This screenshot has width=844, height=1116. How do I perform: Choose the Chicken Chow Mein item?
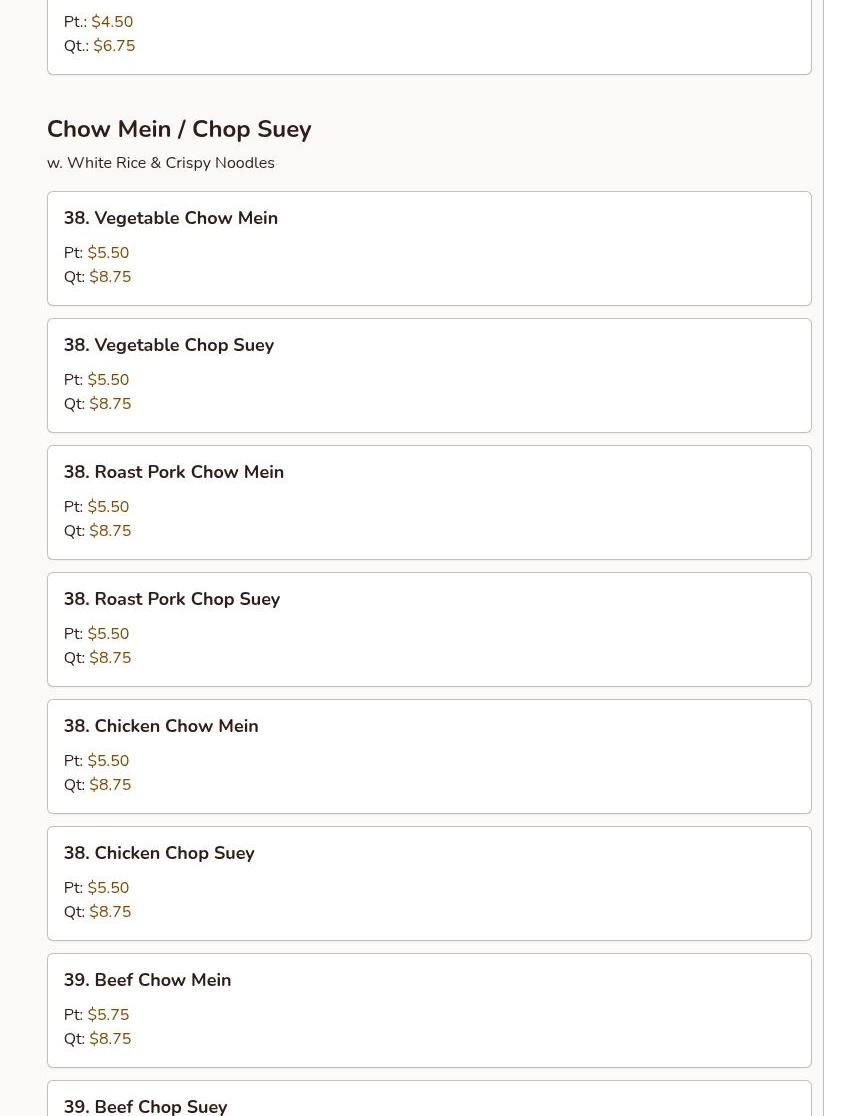[x=161, y=726]
